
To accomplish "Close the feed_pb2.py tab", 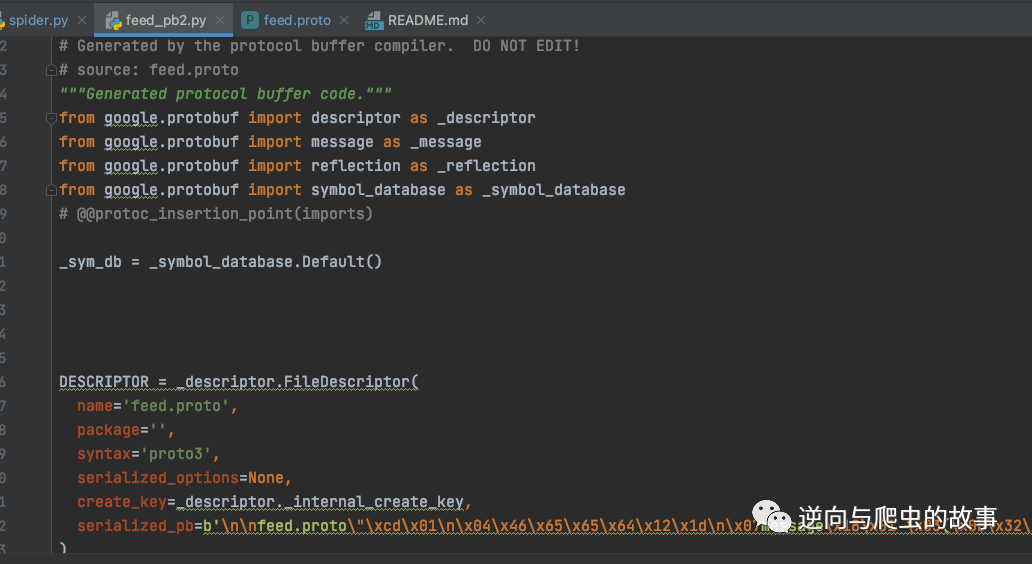I will 220,20.
